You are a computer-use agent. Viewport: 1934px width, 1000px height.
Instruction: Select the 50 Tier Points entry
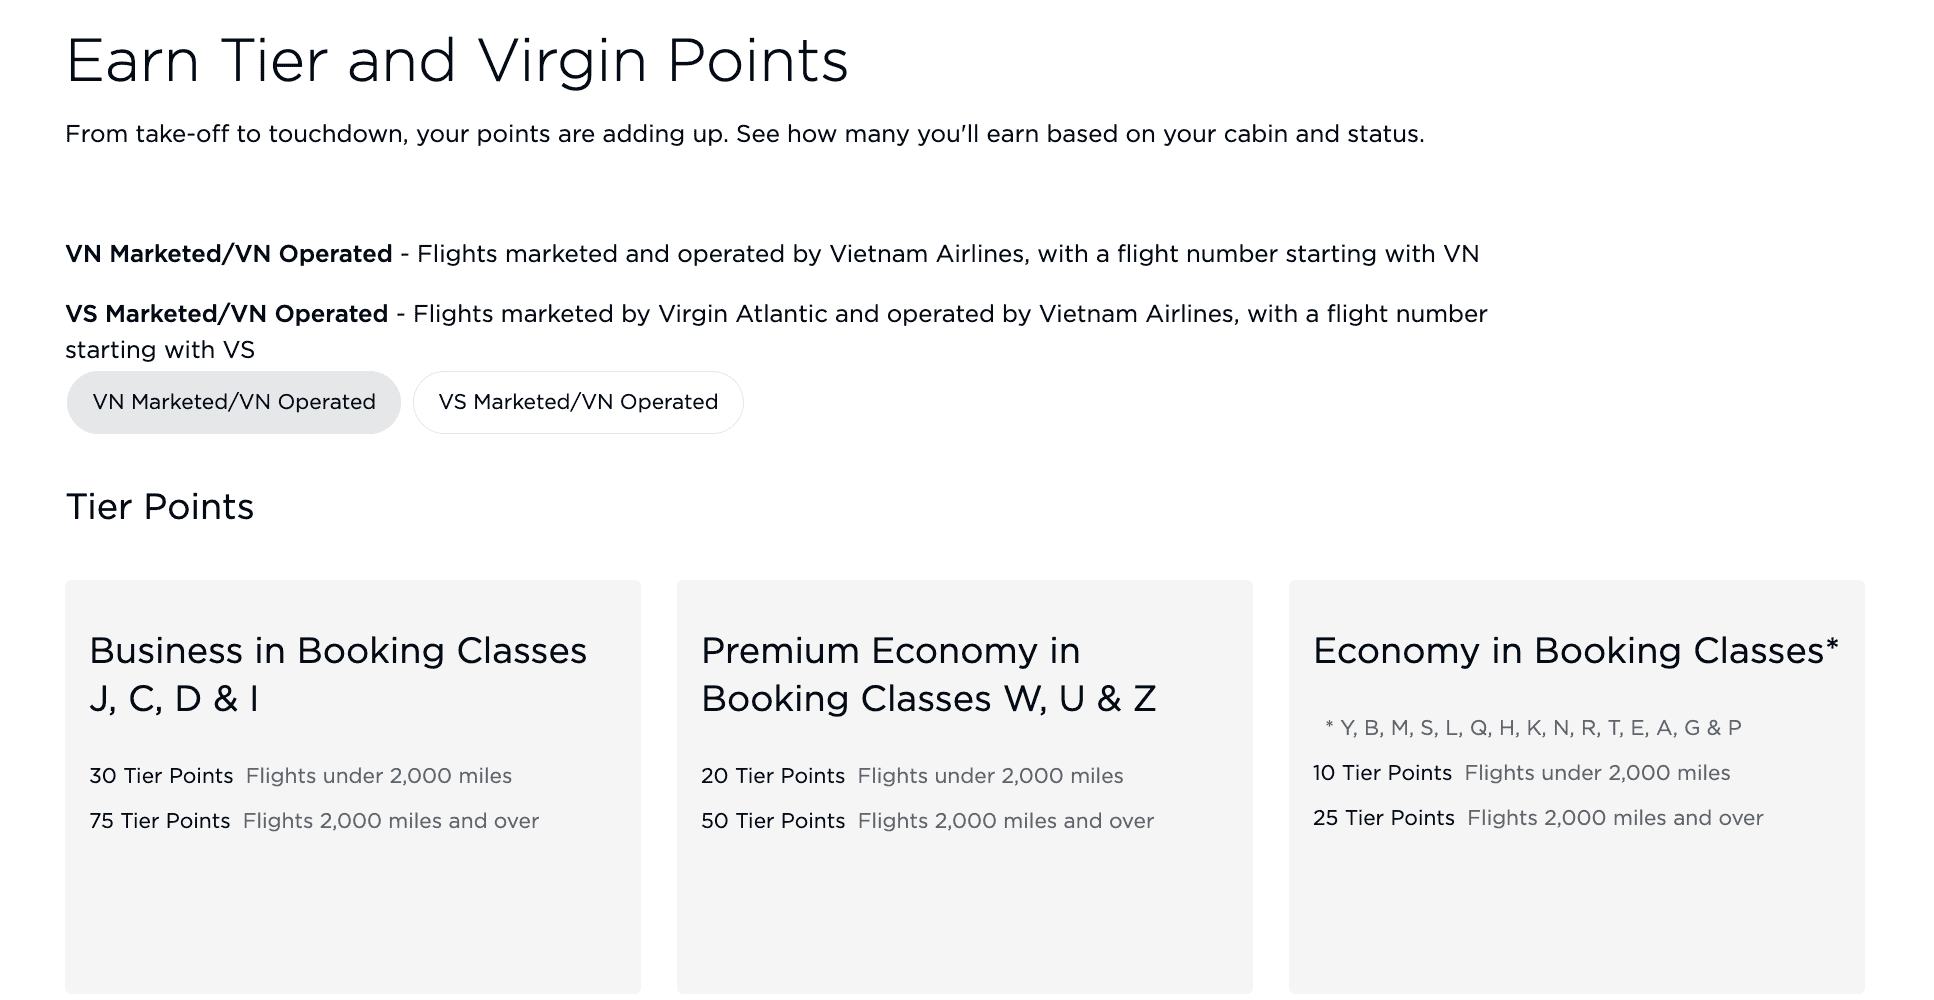tap(773, 820)
